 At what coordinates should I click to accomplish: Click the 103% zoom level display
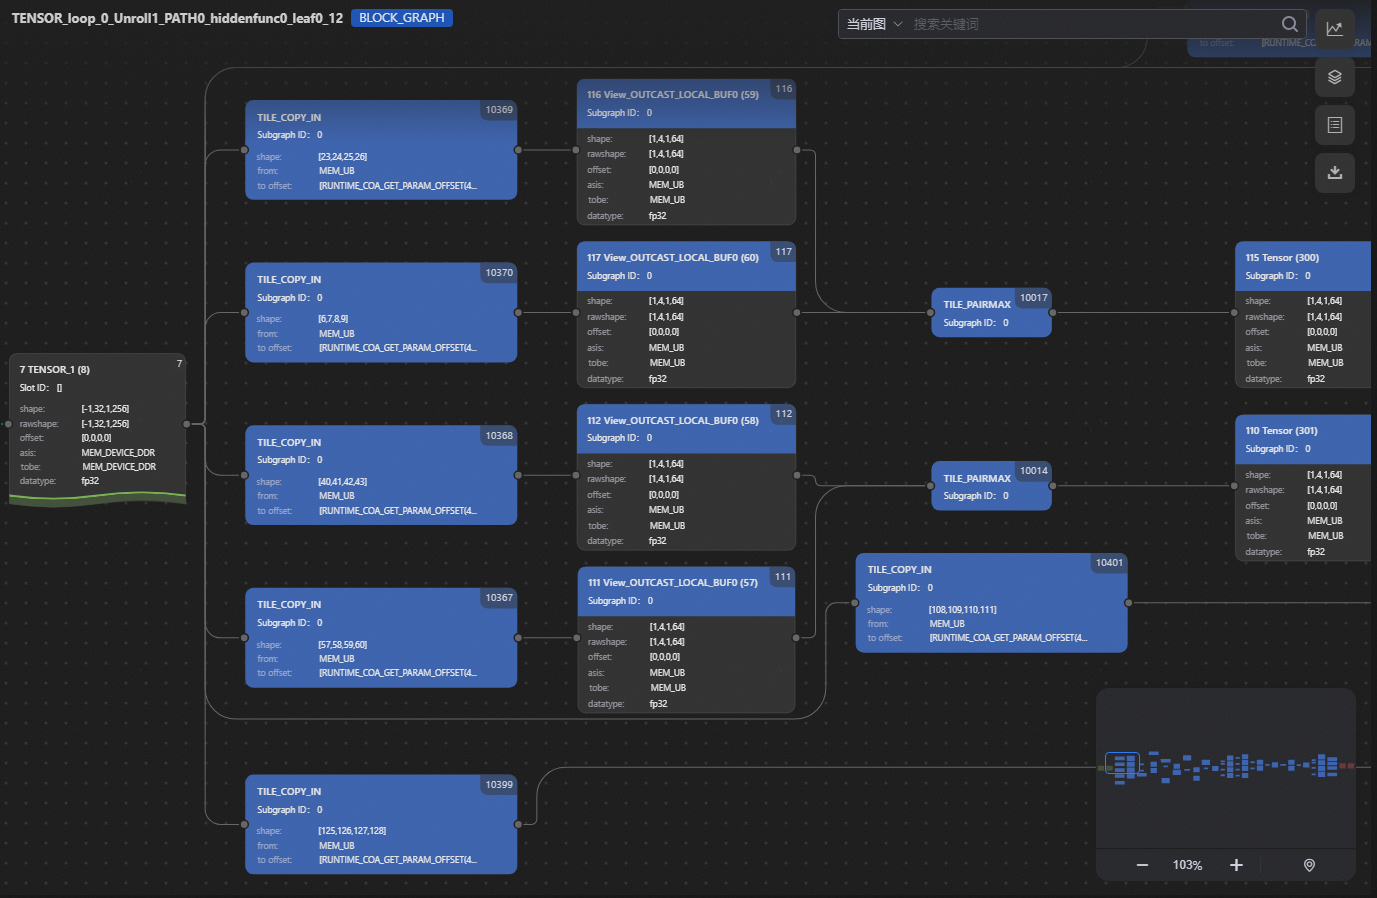(1187, 865)
